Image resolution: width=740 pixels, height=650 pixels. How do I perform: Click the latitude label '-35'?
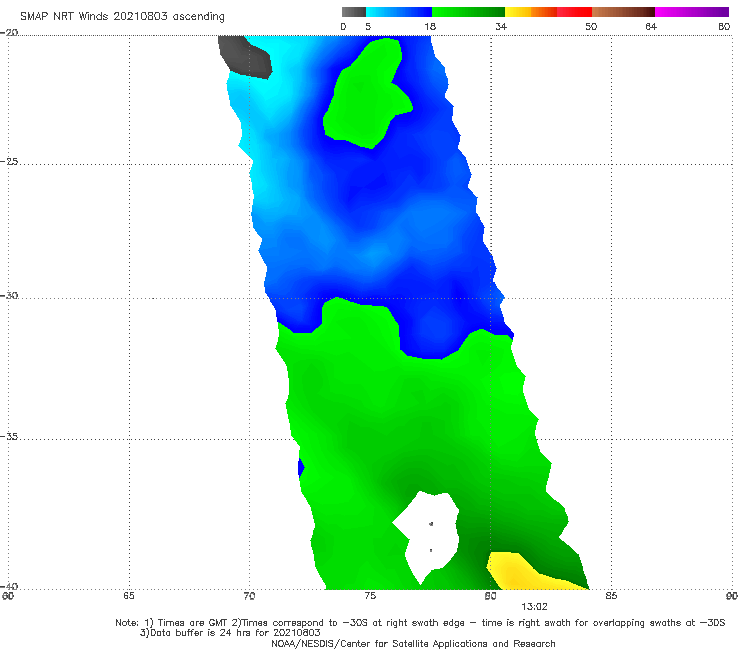[9, 437]
